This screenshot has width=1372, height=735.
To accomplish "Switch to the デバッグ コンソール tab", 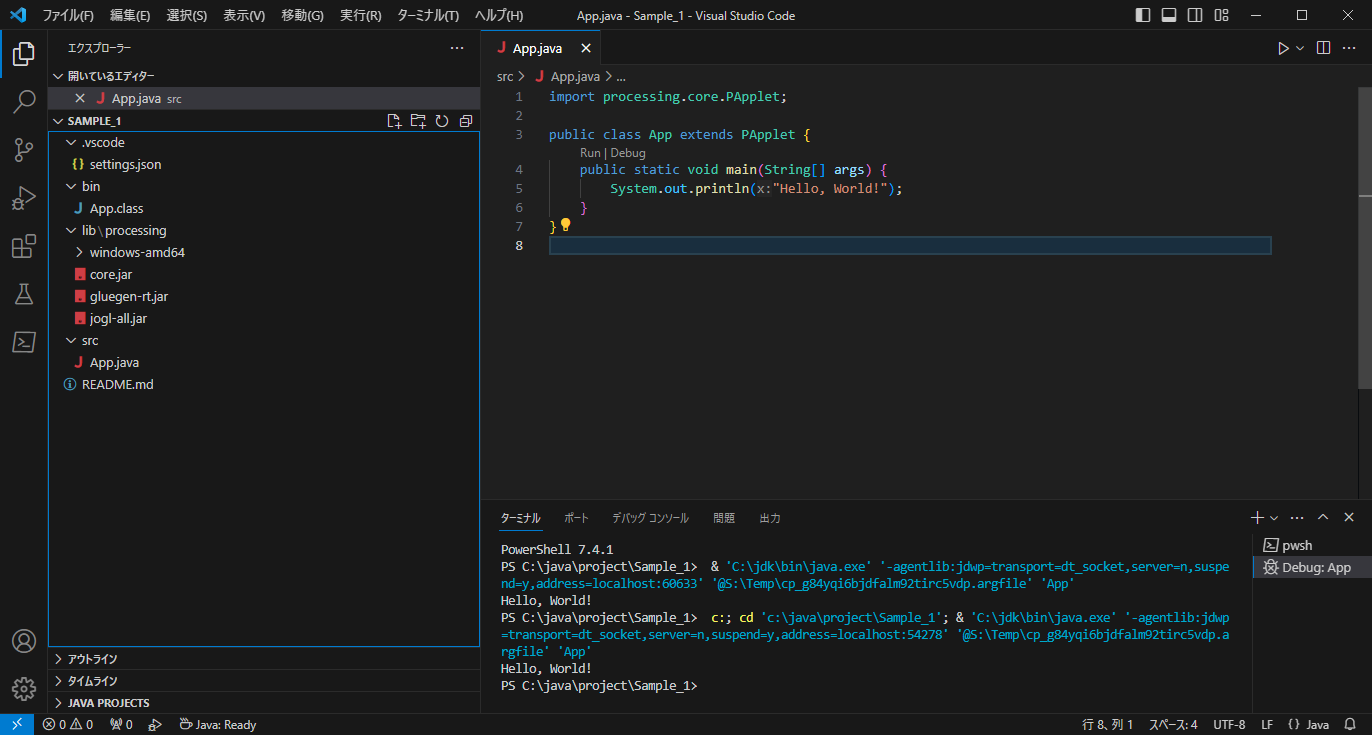I will pos(650,518).
